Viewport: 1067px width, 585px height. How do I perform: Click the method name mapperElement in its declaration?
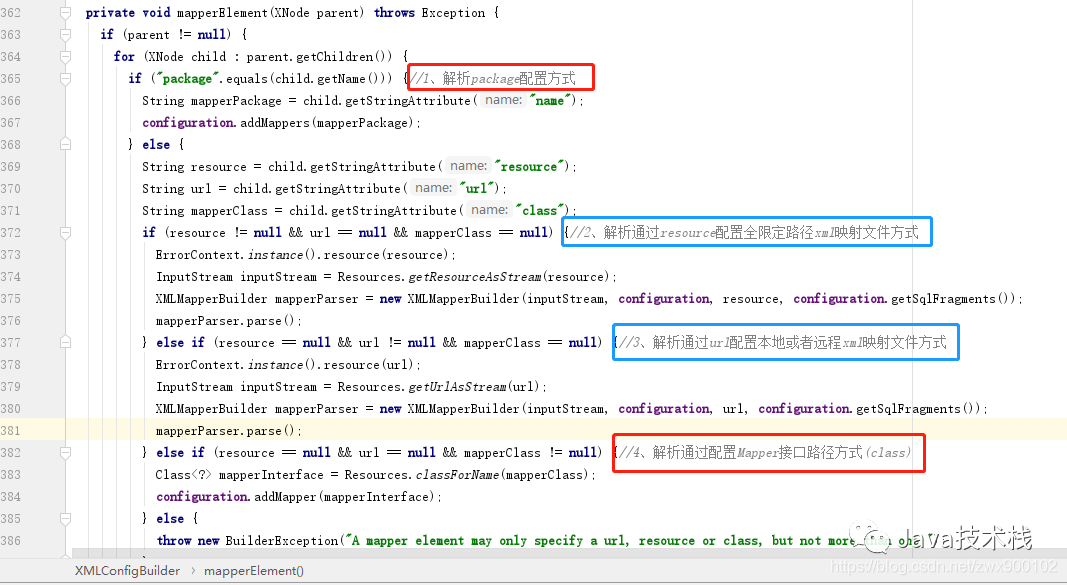(223, 13)
